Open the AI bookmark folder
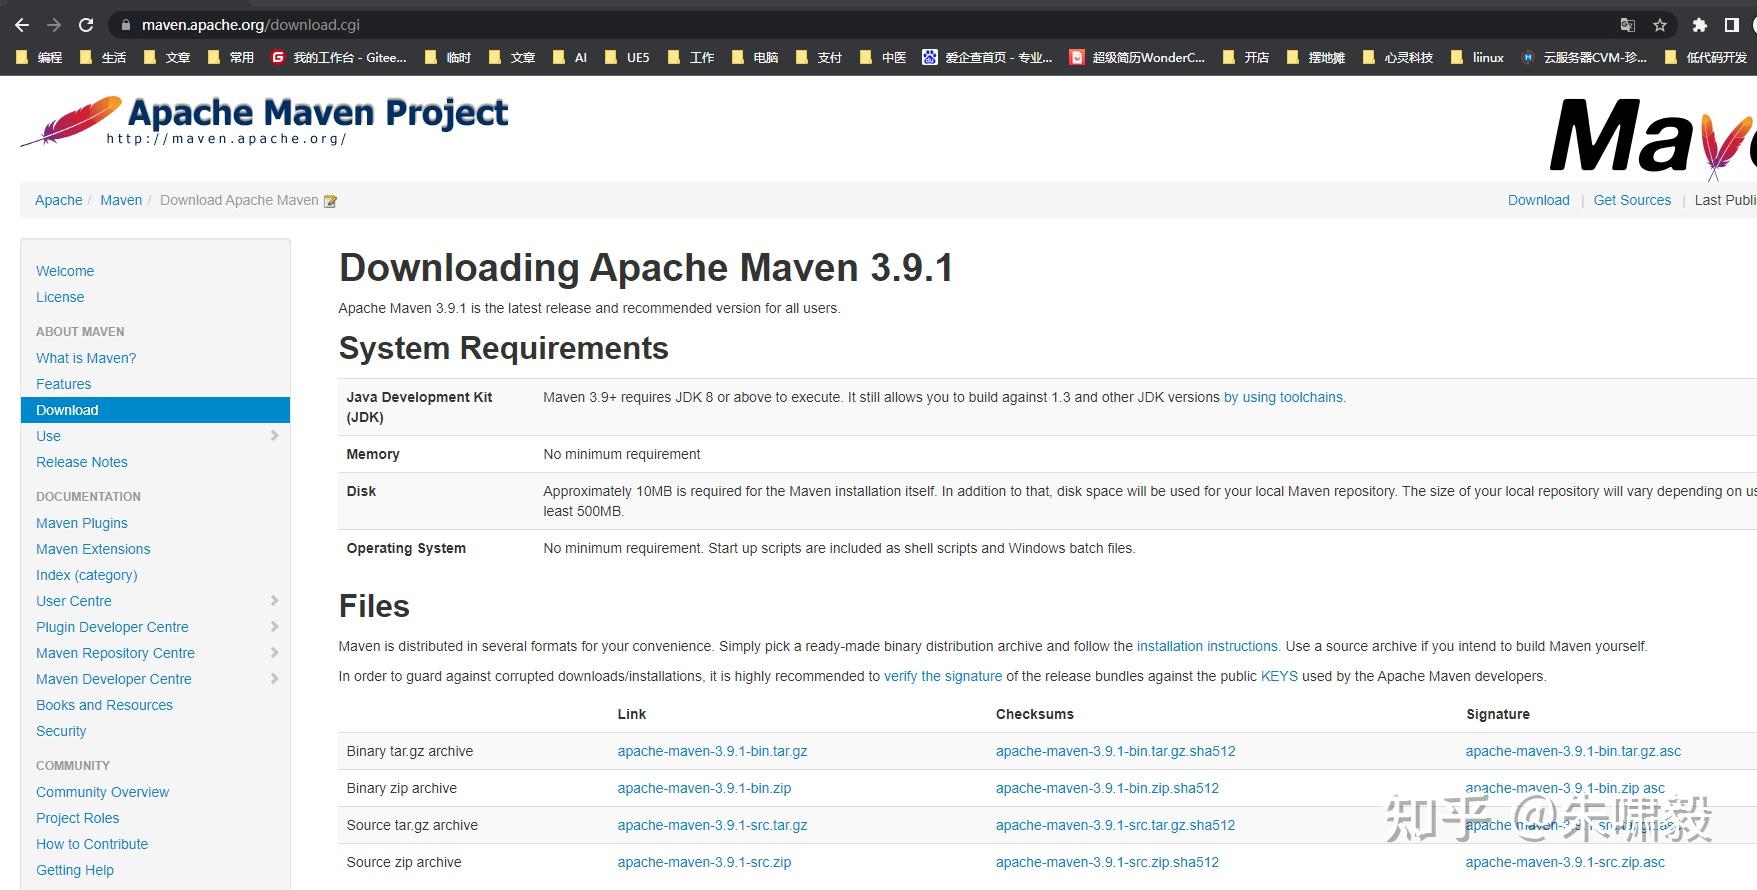Screen dimensions: 1757x890 569,58
